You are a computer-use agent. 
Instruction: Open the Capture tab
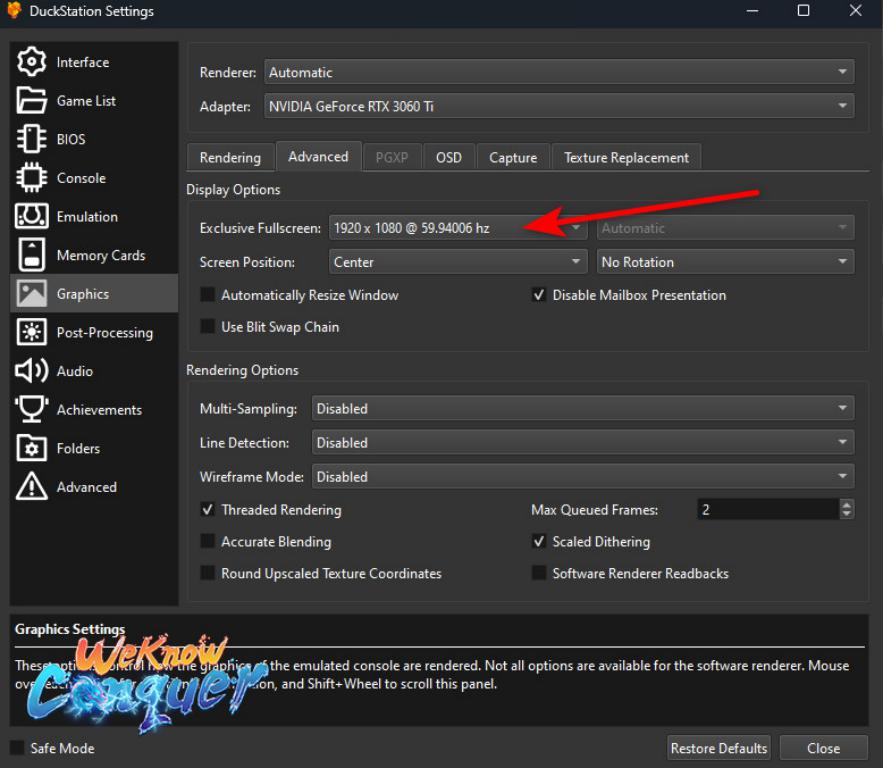pyautogui.click(x=513, y=157)
